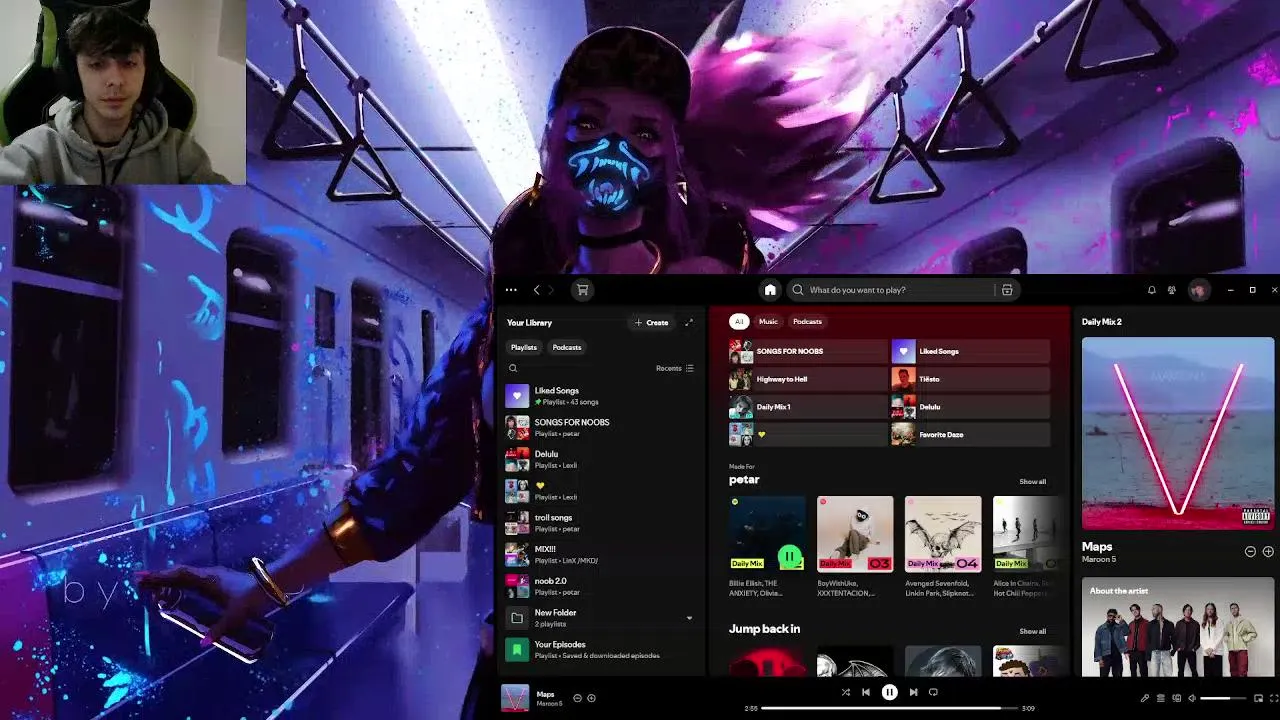Image resolution: width=1280 pixels, height=720 pixels.
Task: Open Tiësto shortcut tile
Action: point(970,379)
